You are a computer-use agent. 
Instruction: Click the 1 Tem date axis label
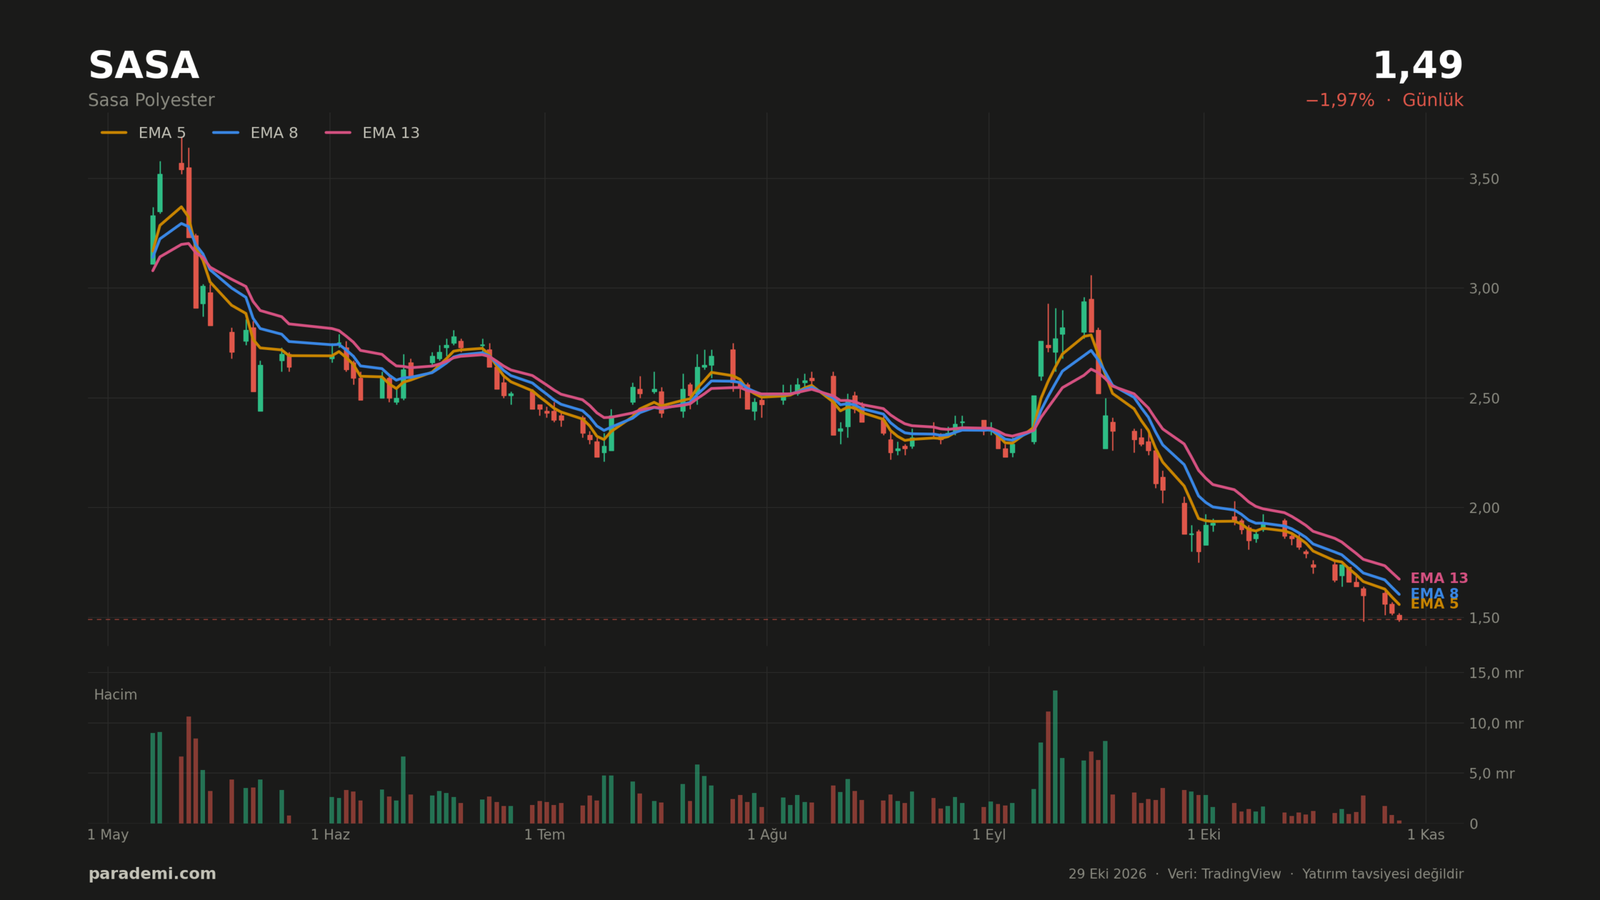(544, 835)
